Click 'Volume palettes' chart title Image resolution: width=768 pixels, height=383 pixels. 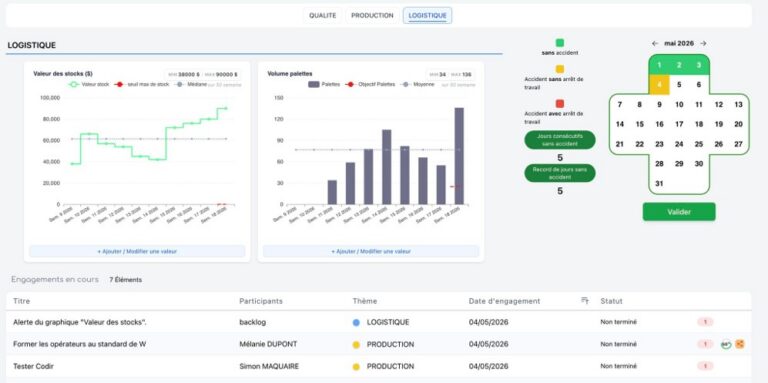point(289,74)
